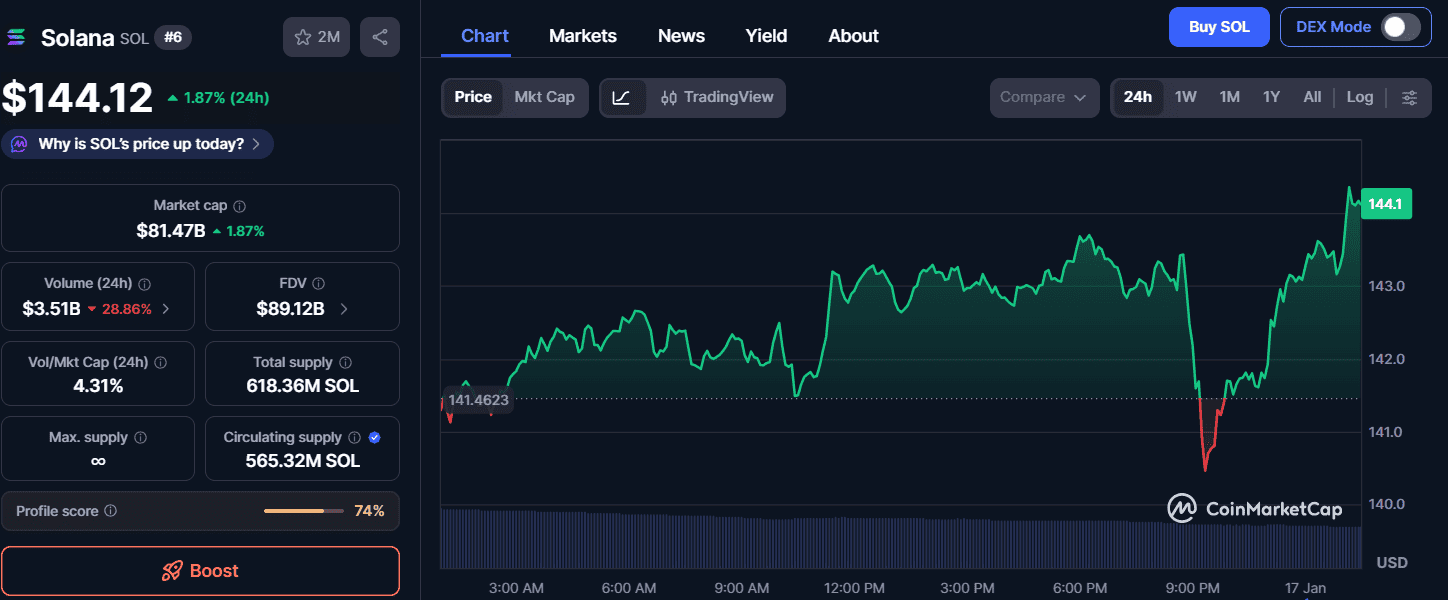This screenshot has height=600, width=1448.
Task: Expand Volume (24h) details arrow
Action: point(165,309)
